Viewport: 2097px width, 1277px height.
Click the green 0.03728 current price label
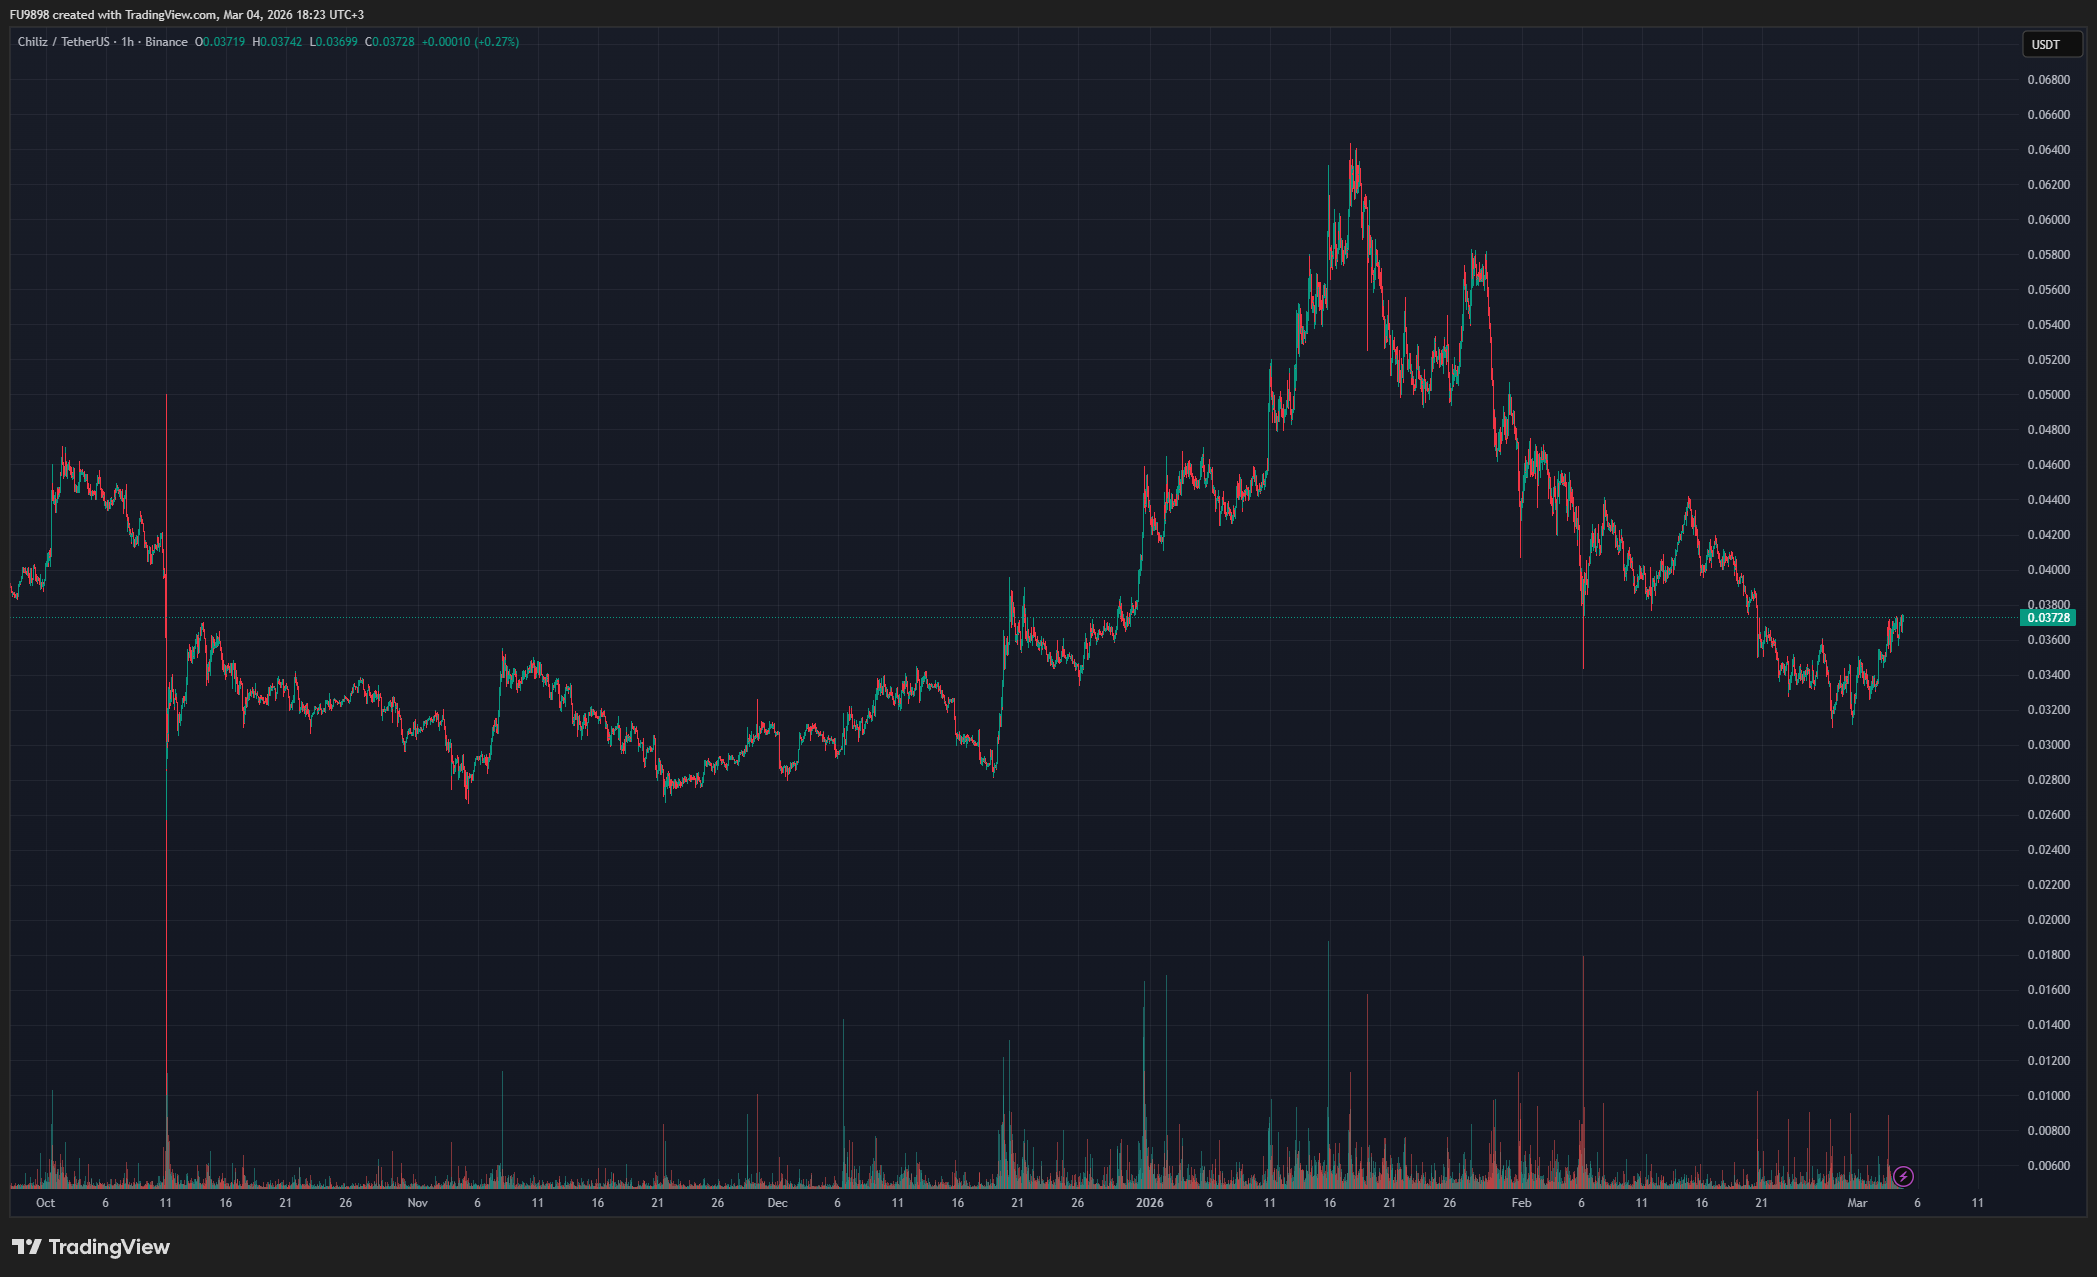2048,618
